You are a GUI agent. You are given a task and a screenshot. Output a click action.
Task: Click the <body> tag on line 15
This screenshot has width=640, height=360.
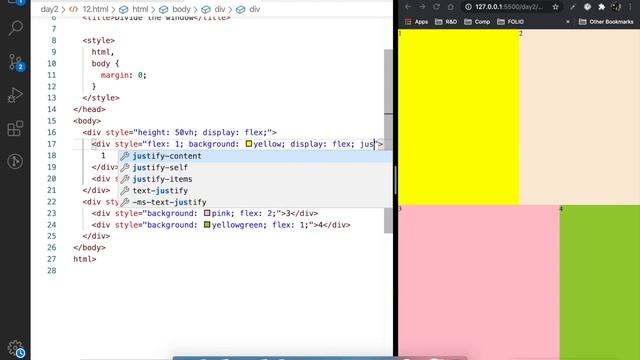87,121
